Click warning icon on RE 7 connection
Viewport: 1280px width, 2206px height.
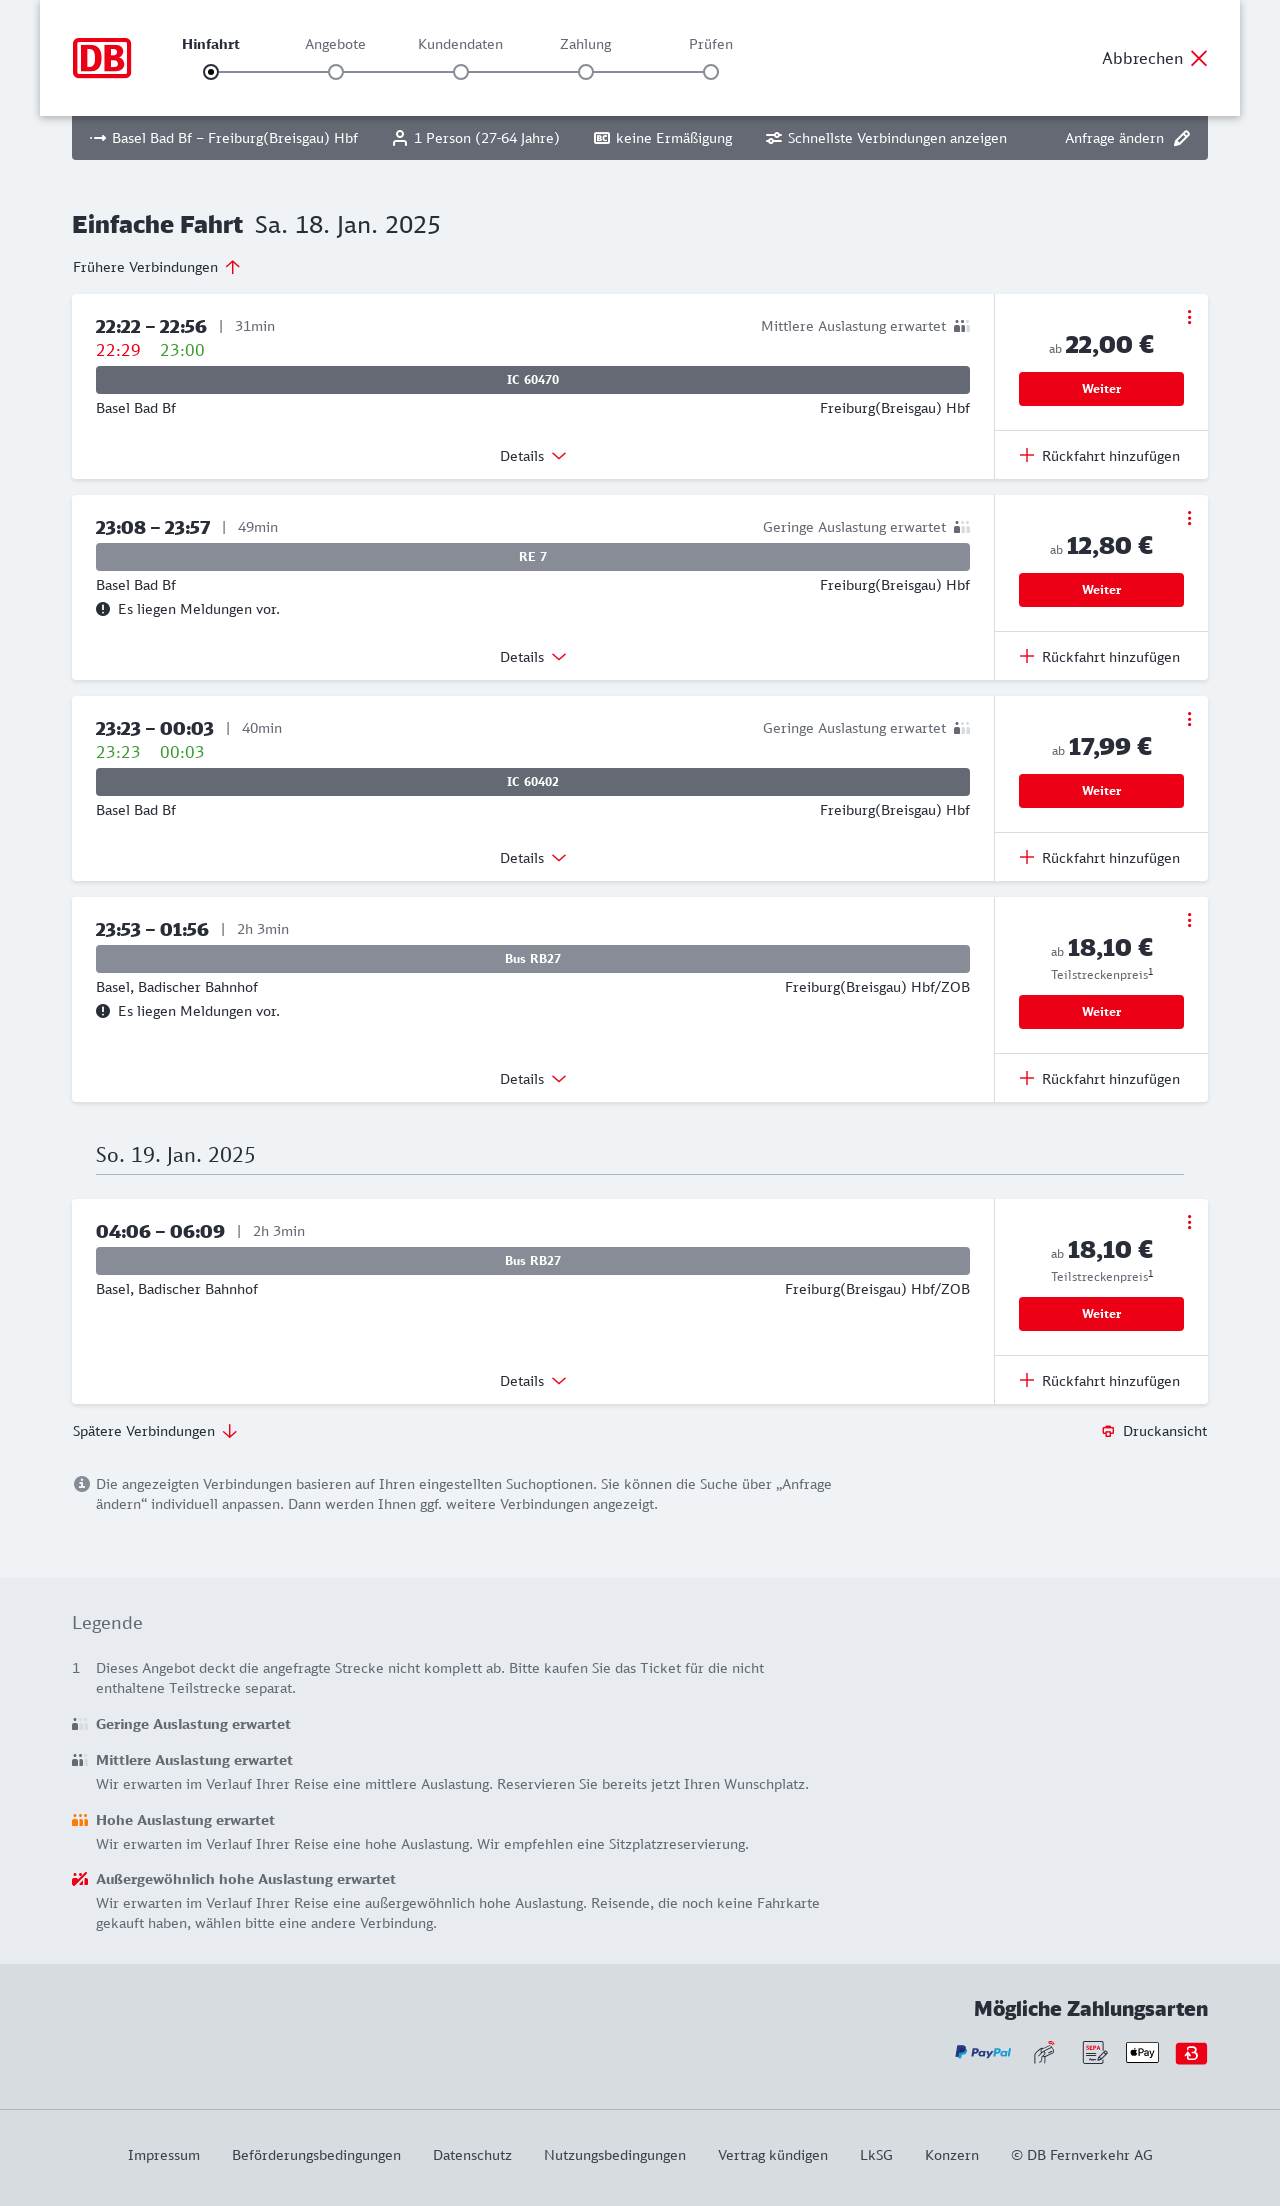103,609
